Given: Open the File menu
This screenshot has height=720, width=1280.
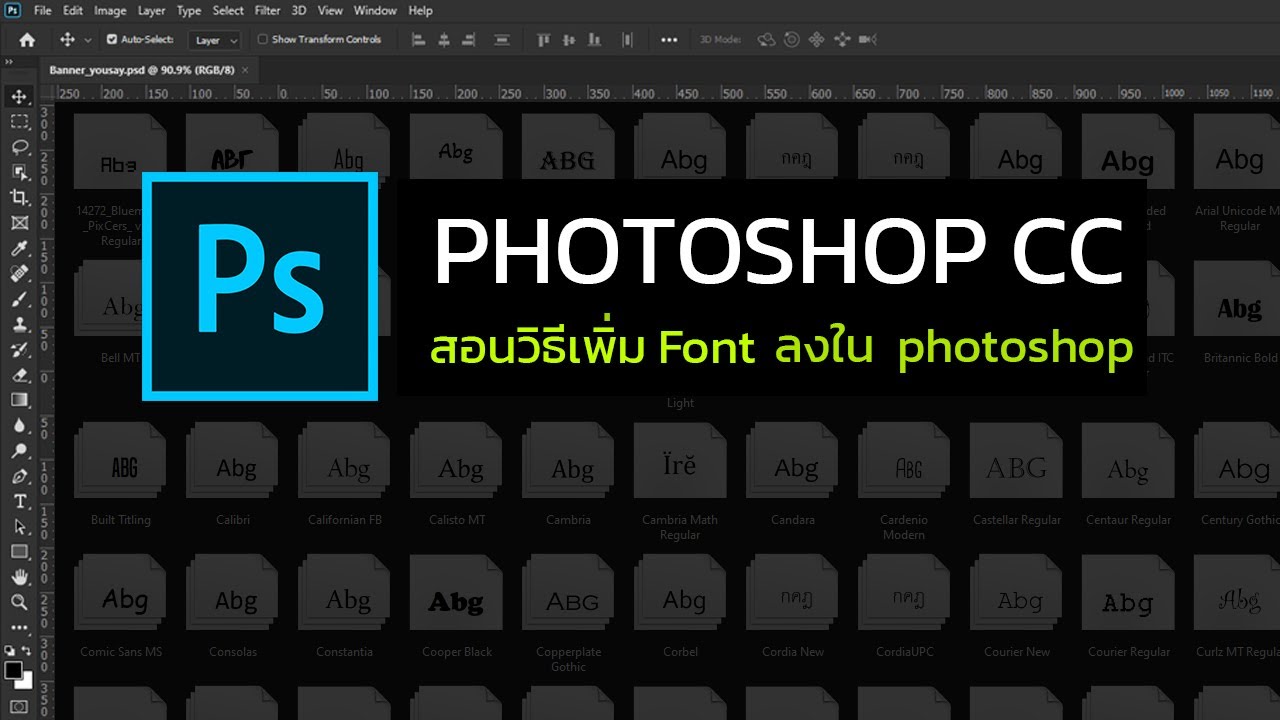Looking at the screenshot, I should 42,10.
